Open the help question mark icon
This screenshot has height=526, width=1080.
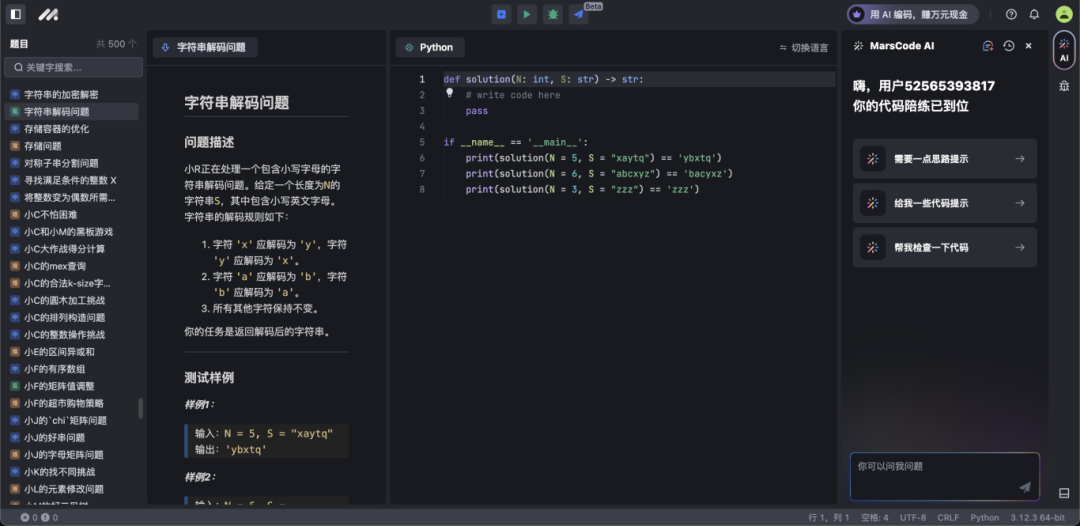[x=1011, y=14]
